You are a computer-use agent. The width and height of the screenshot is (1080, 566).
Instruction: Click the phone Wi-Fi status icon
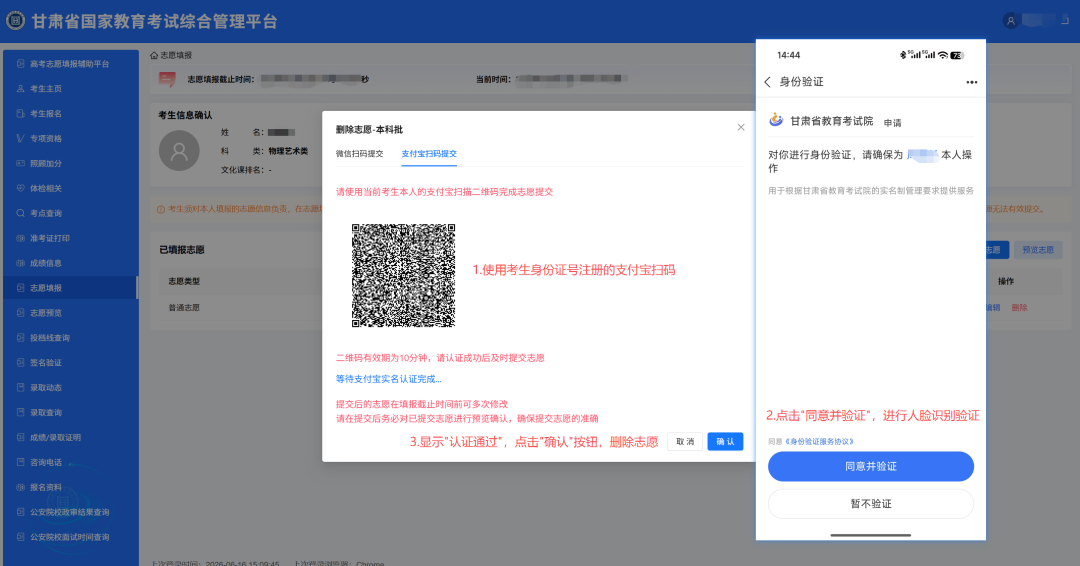point(943,55)
